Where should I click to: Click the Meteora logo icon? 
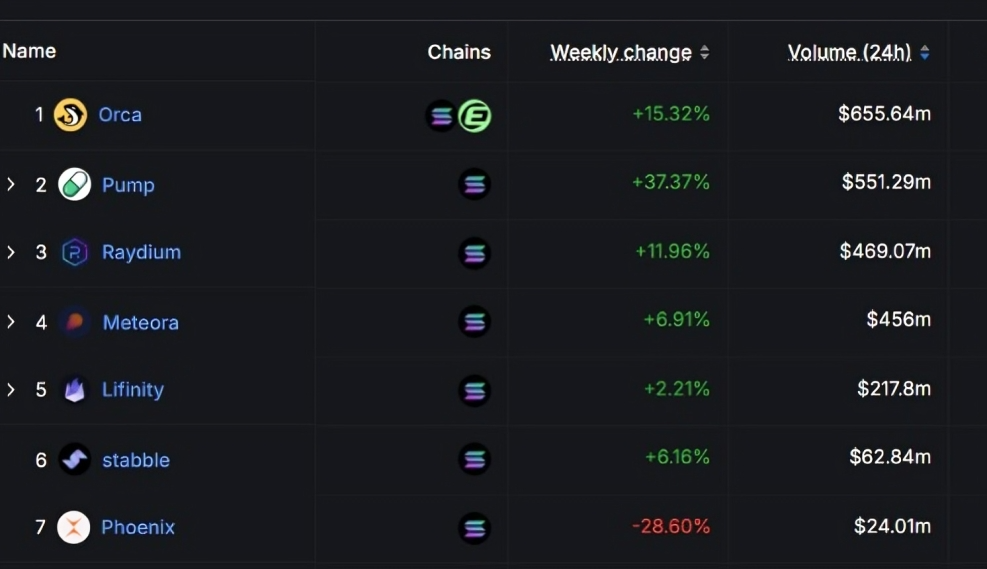pyautogui.click(x=75, y=322)
